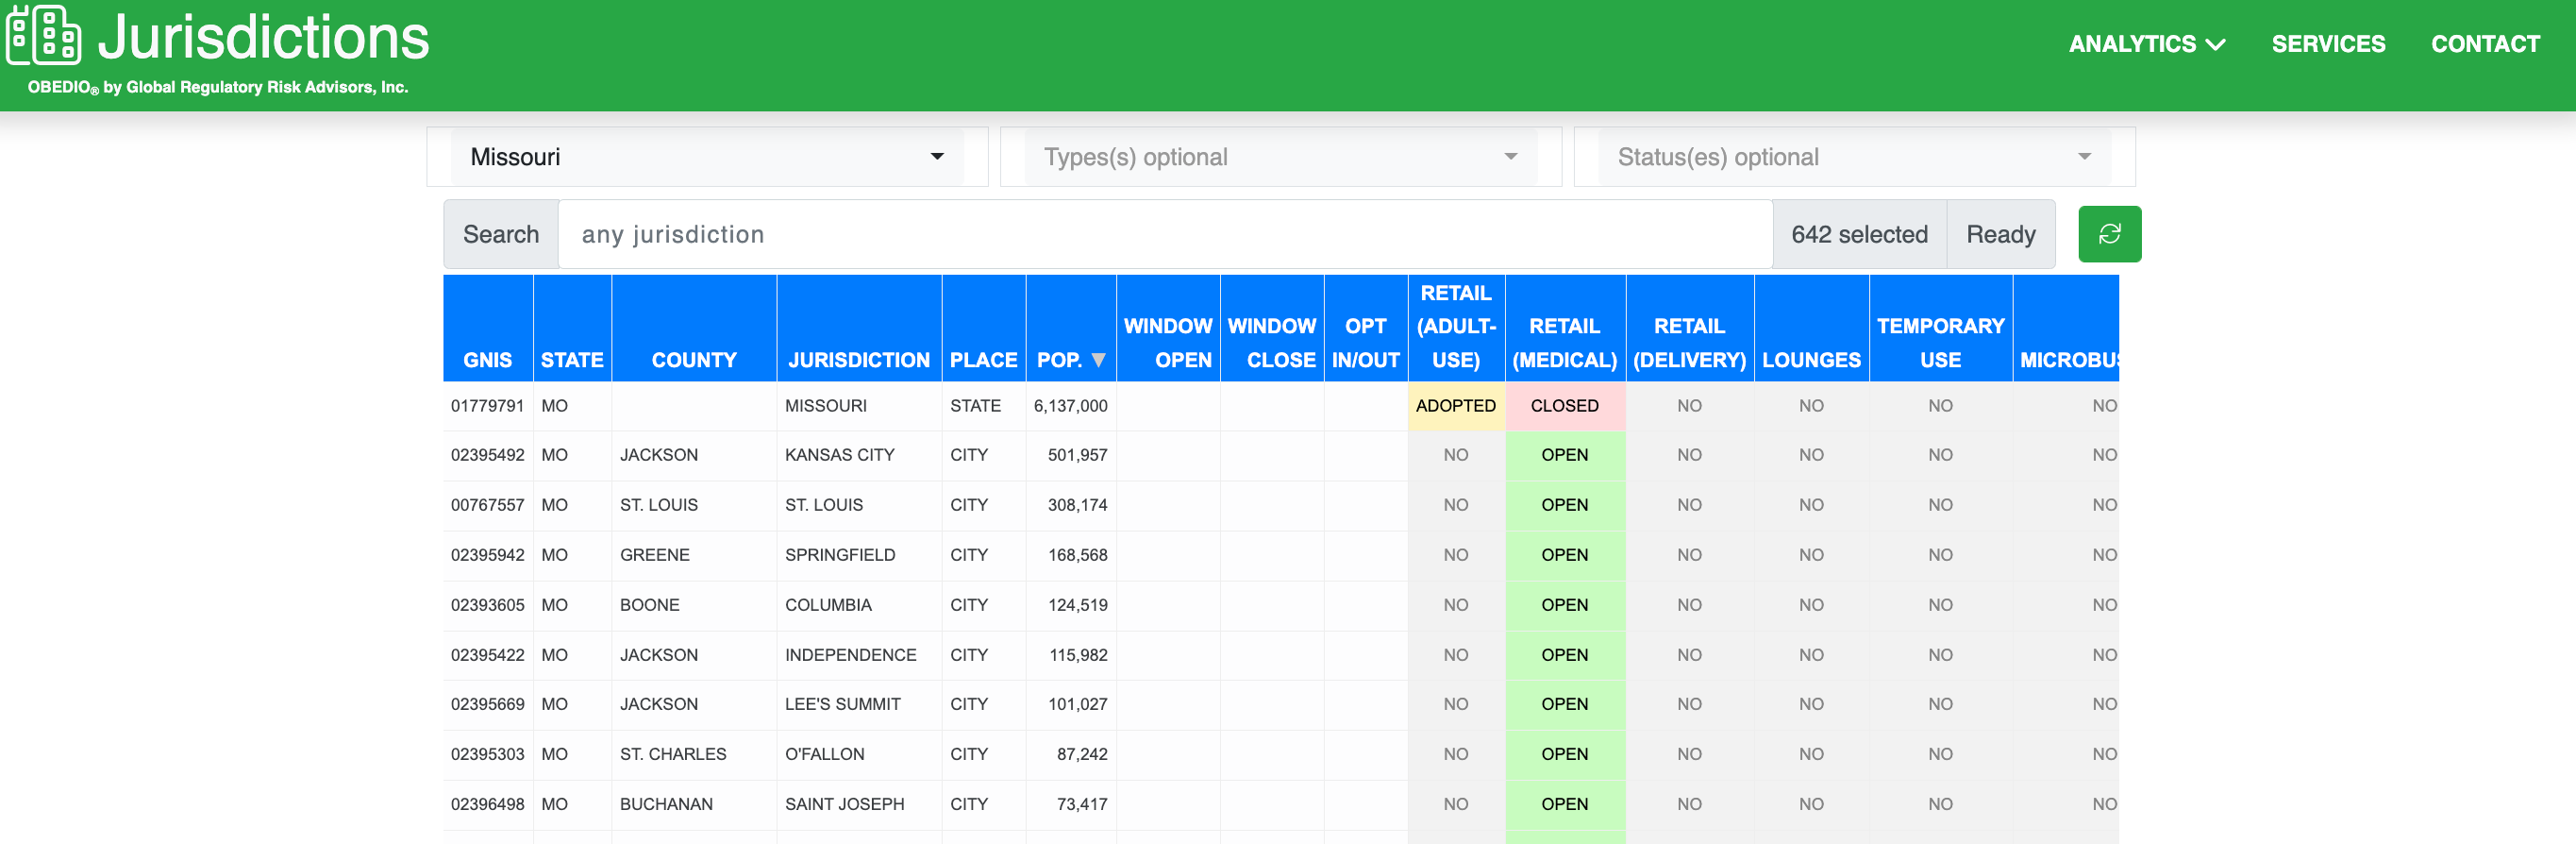Viewport: 2576px width, 844px height.
Task: Click the OPEN cell for Kansas City
Action: point(1564,455)
